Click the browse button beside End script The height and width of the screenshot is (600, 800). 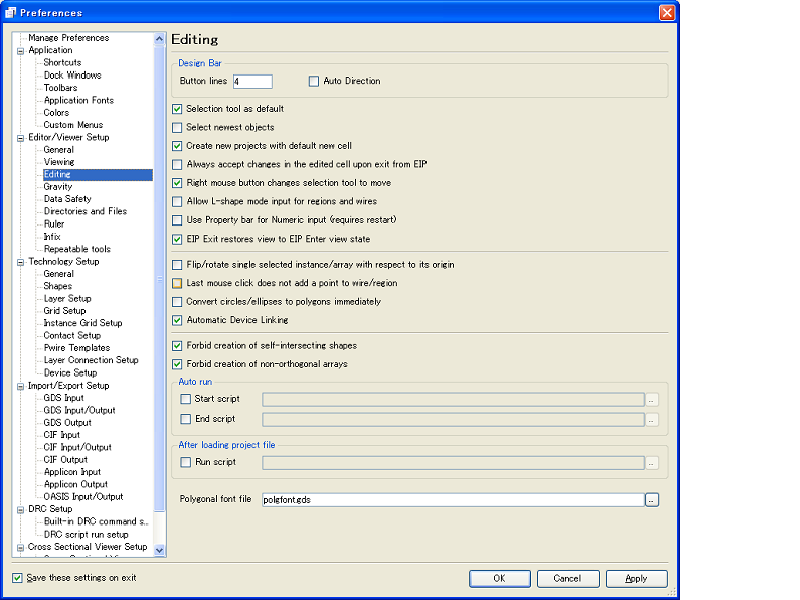[x=652, y=419]
